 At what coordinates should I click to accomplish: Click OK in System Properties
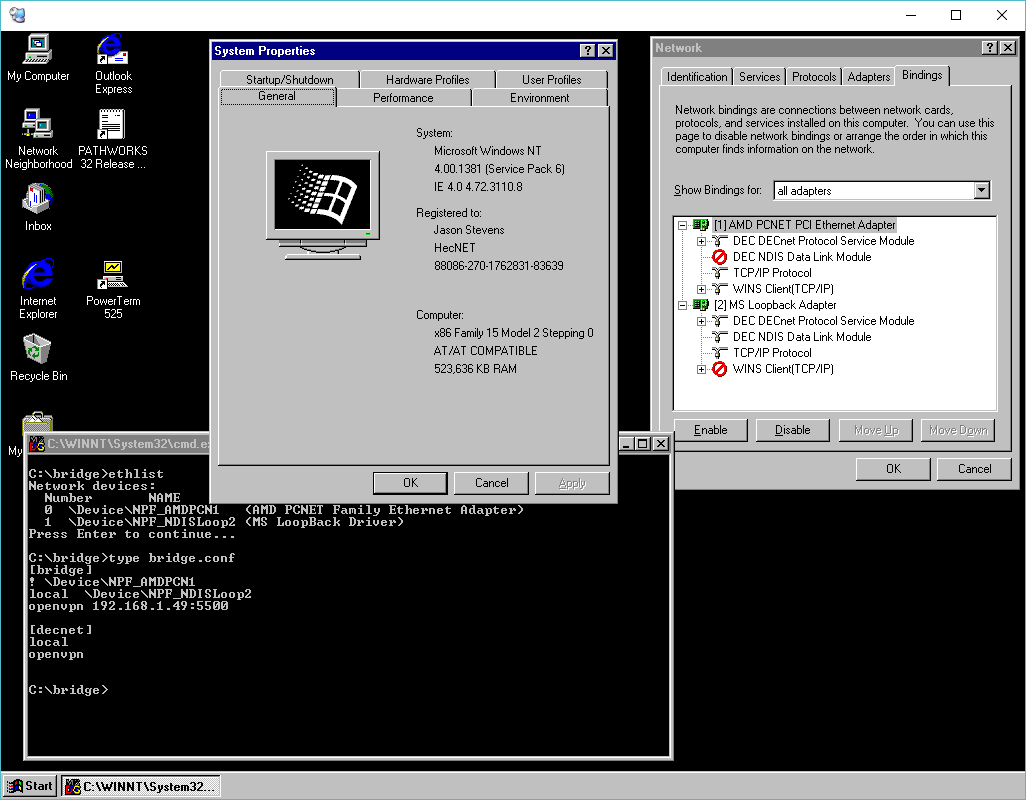pos(410,483)
